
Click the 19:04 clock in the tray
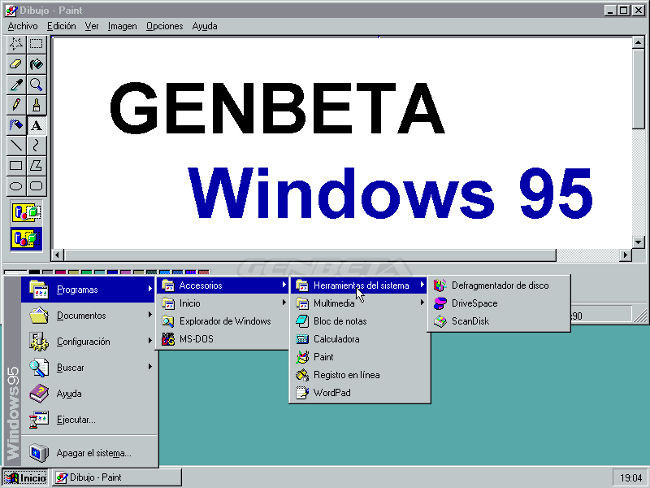point(631,478)
